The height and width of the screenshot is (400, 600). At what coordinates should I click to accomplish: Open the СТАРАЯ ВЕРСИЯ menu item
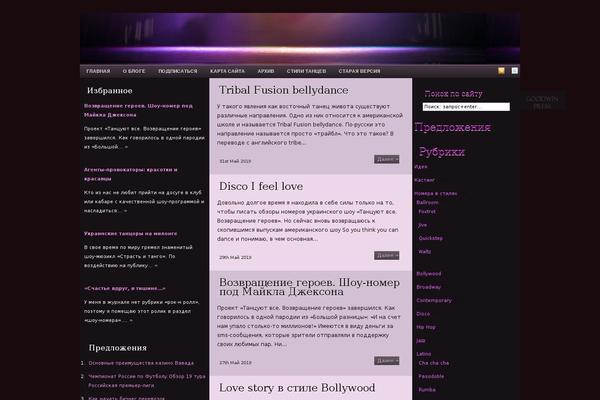coord(359,71)
